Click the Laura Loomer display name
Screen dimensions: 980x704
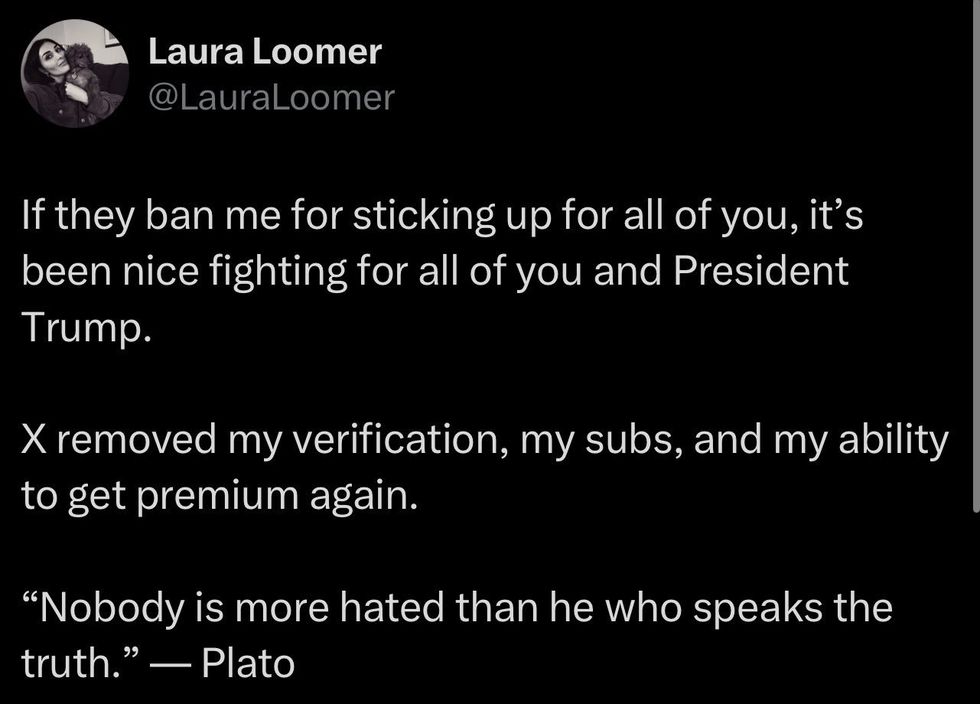[x=265, y=51]
